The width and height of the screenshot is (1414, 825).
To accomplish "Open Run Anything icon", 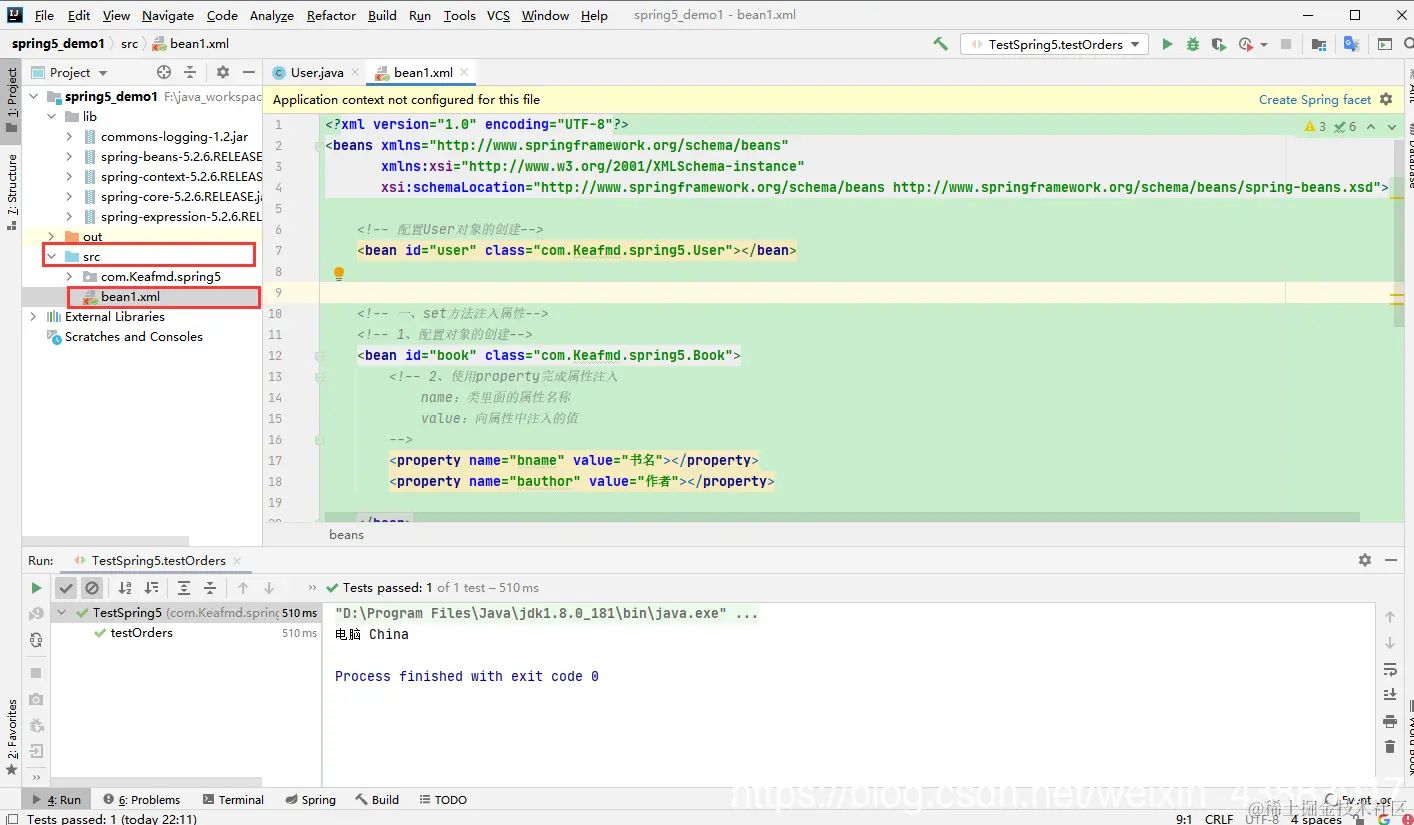I will pyautogui.click(x=1384, y=44).
